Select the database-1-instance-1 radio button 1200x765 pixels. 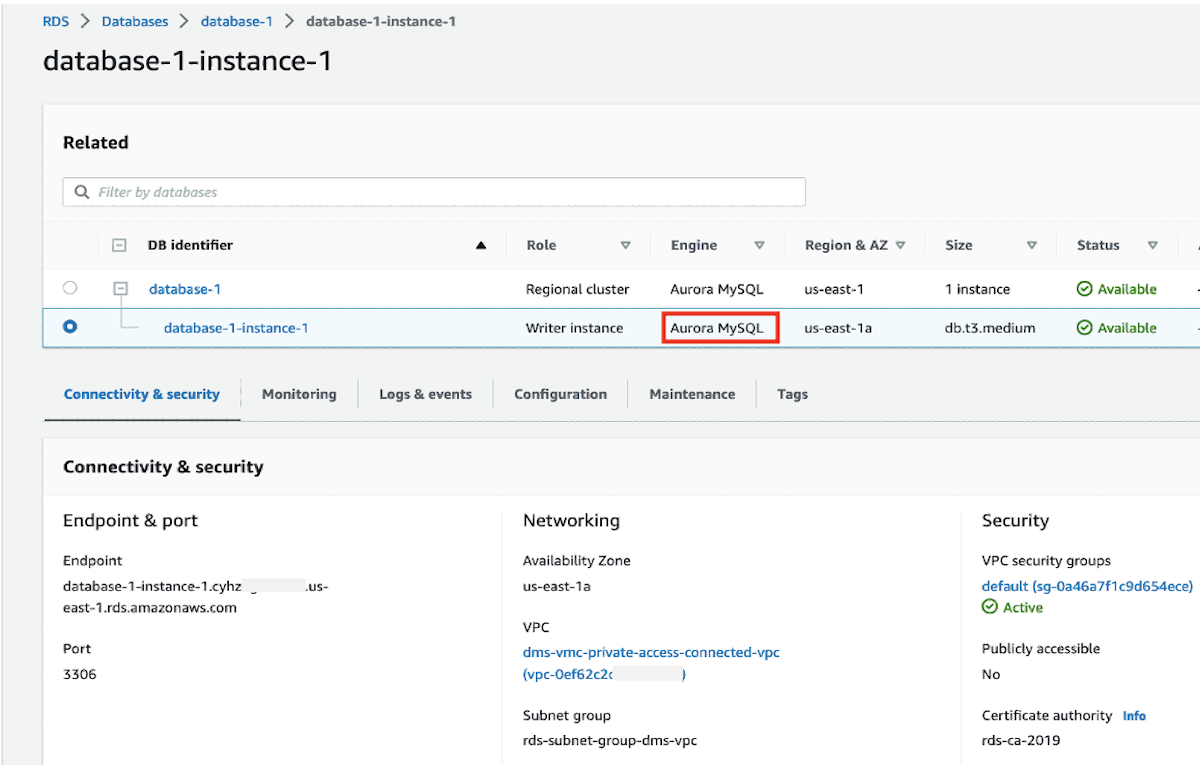pyautogui.click(x=70, y=327)
